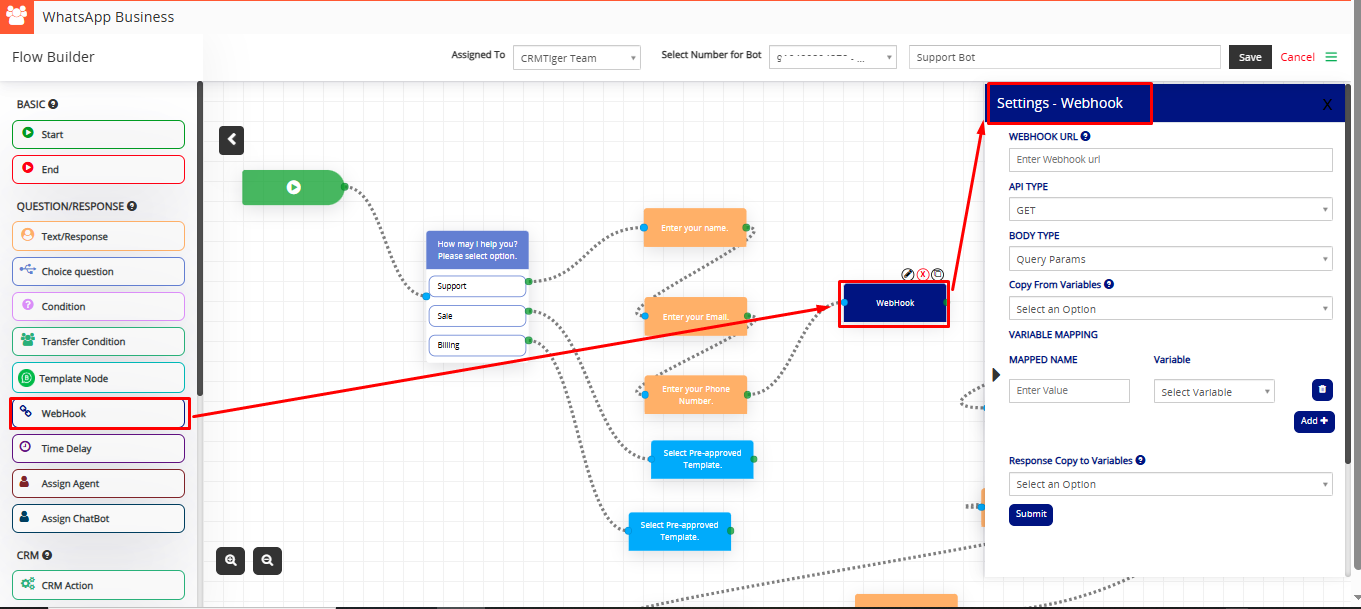Open the green hamburger menu beside Cancel
Image resolution: width=1361 pixels, height=609 pixels.
[x=1331, y=57]
